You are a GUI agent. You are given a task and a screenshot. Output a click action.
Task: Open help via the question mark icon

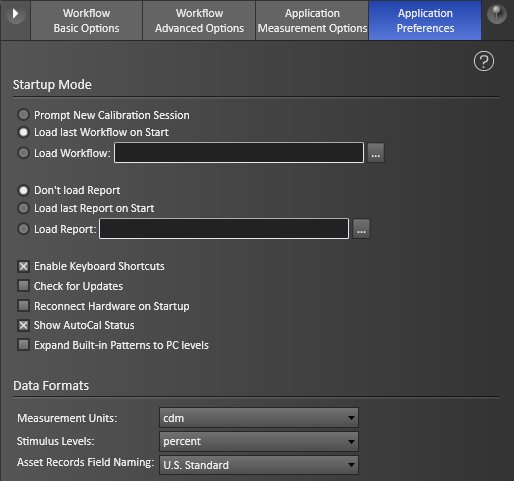coord(484,61)
